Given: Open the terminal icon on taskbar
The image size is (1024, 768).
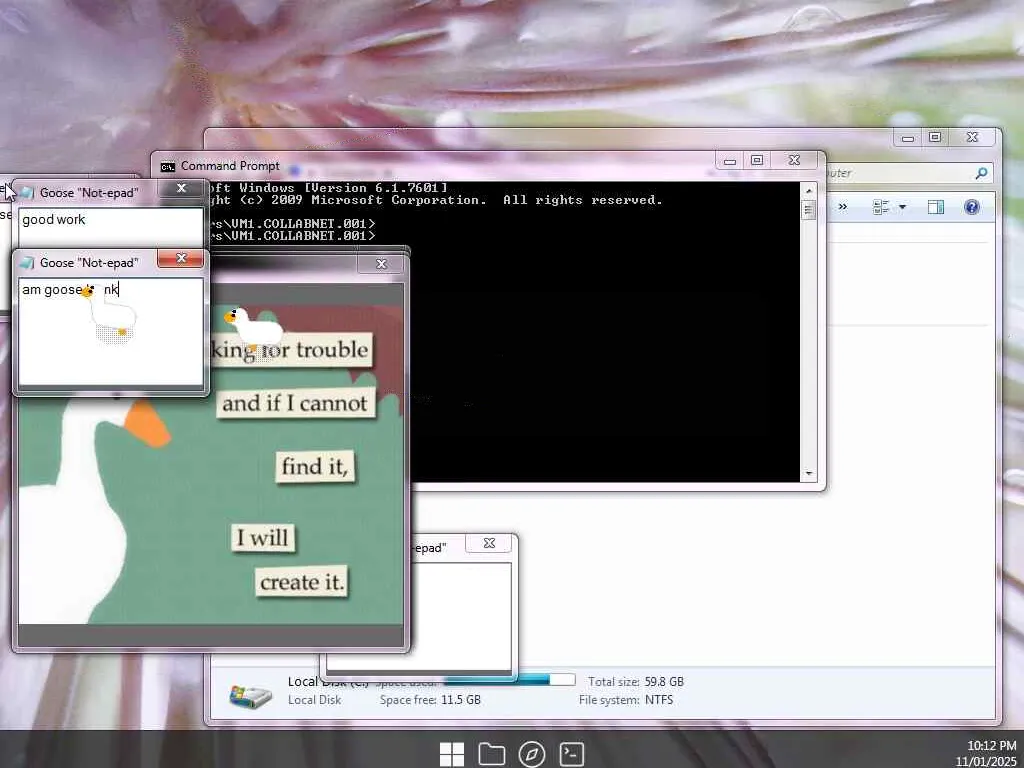Looking at the screenshot, I should [x=571, y=754].
